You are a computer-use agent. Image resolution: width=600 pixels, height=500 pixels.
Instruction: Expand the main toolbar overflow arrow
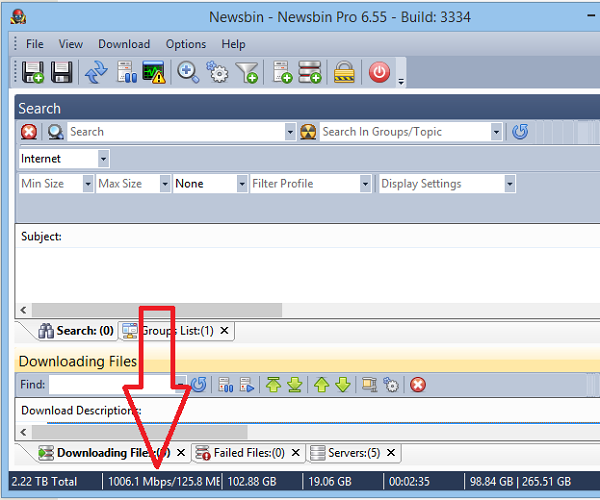click(401, 81)
